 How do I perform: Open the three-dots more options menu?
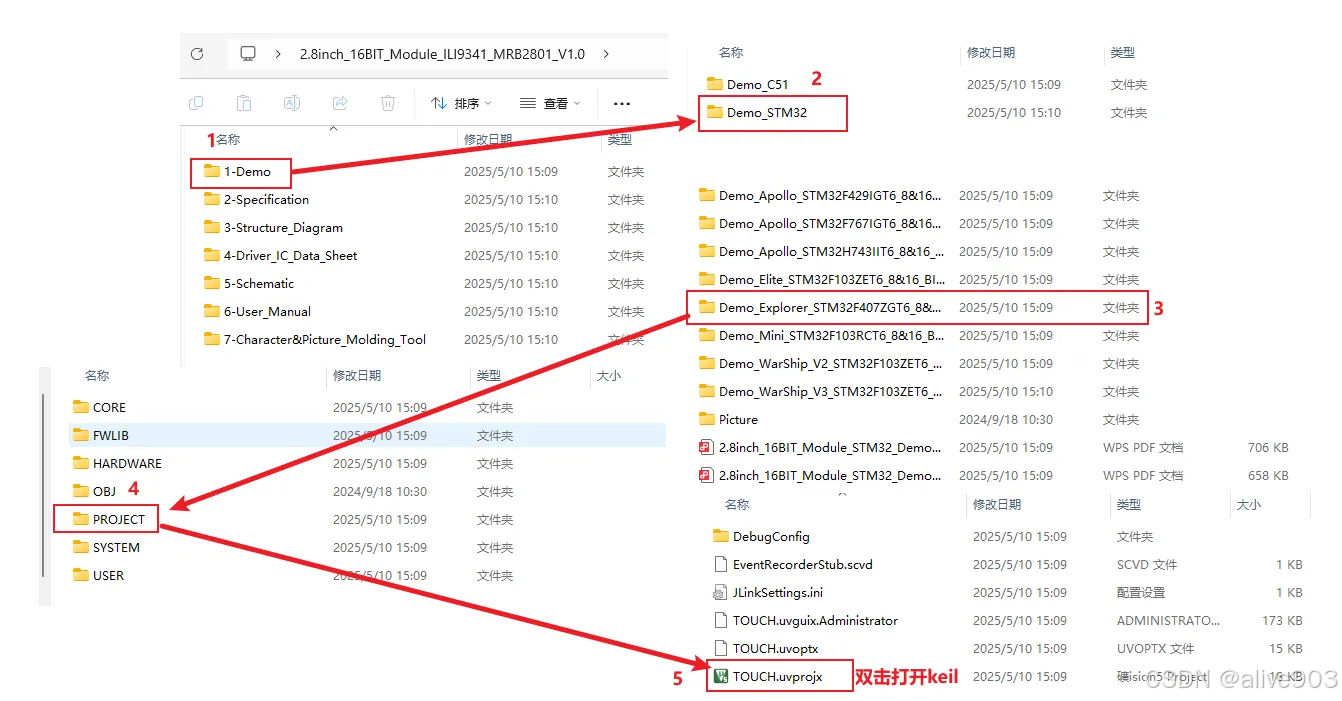click(622, 103)
